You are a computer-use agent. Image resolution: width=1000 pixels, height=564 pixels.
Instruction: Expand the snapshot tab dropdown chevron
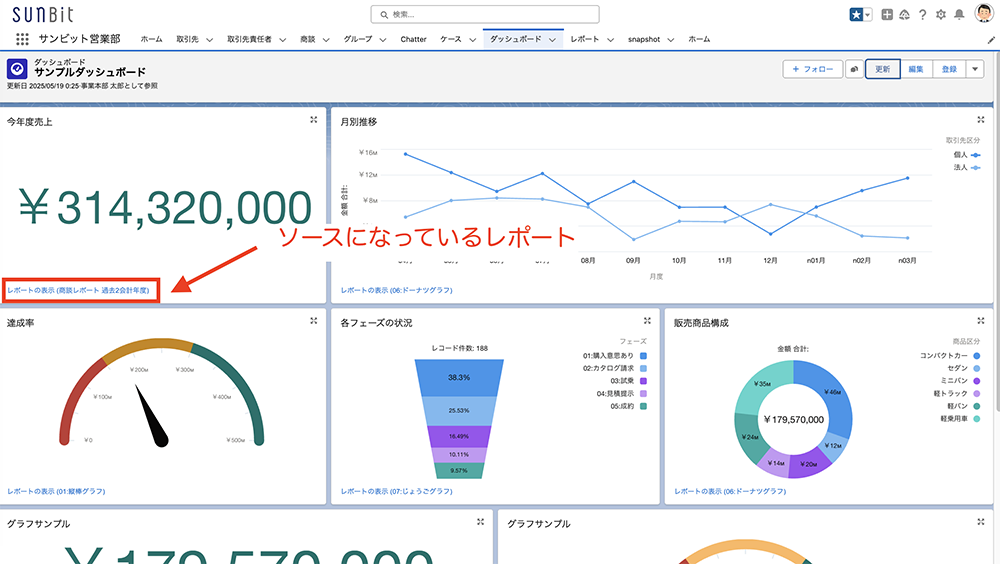(x=671, y=40)
